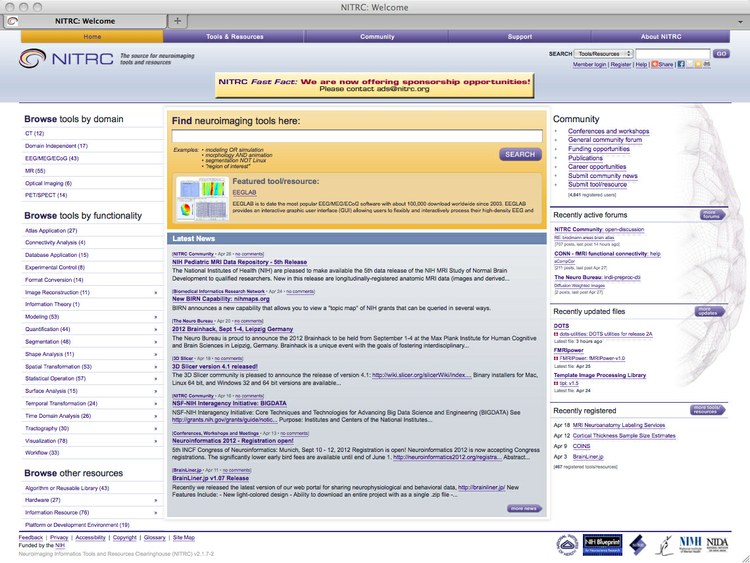Click the Member login link

[x=589, y=65]
